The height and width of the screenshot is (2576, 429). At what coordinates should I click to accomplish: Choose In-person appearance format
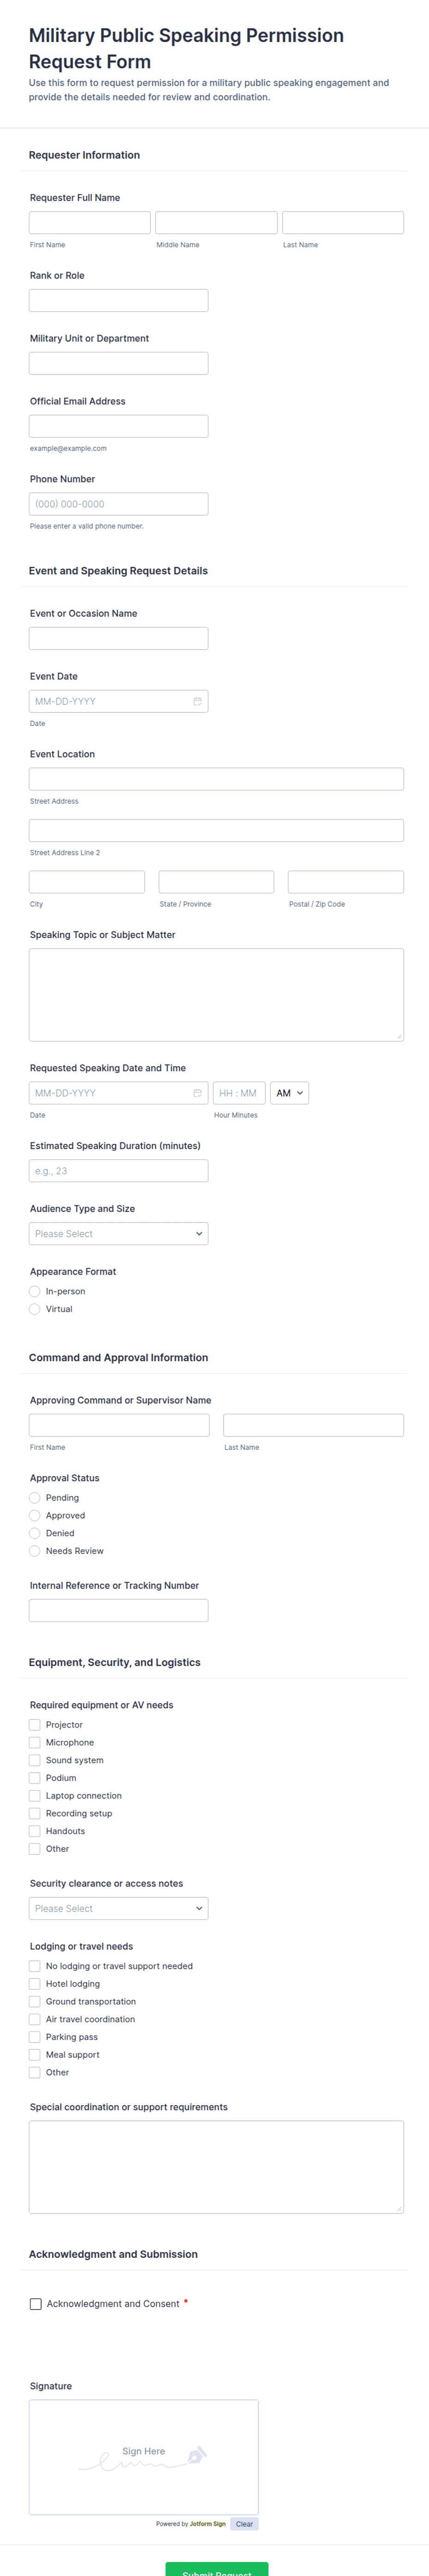point(35,1291)
